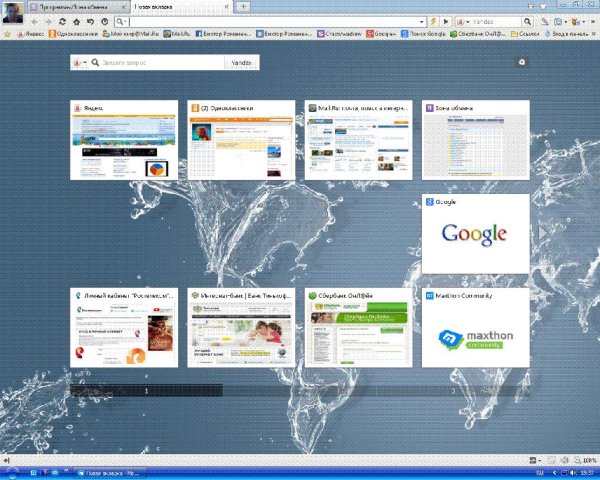Click the volume icon in the system tray
The image size is (600, 480).
pyautogui.click(x=572, y=473)
